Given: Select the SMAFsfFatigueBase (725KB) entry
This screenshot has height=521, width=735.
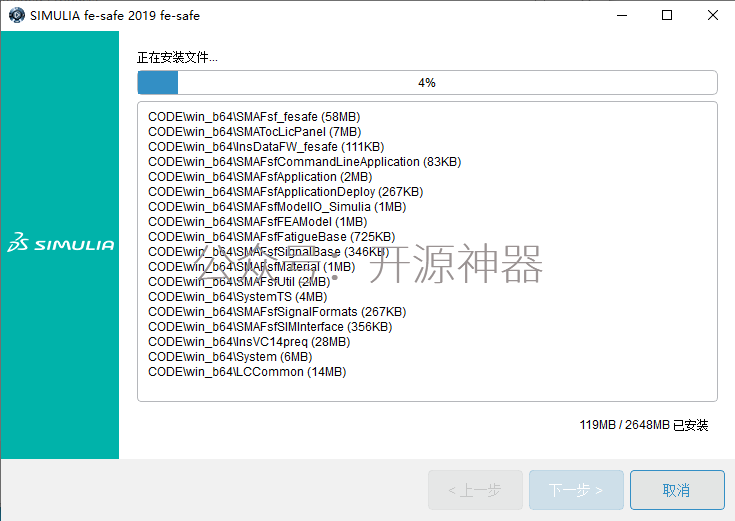Looking at the screenshot, I should 272,237.
